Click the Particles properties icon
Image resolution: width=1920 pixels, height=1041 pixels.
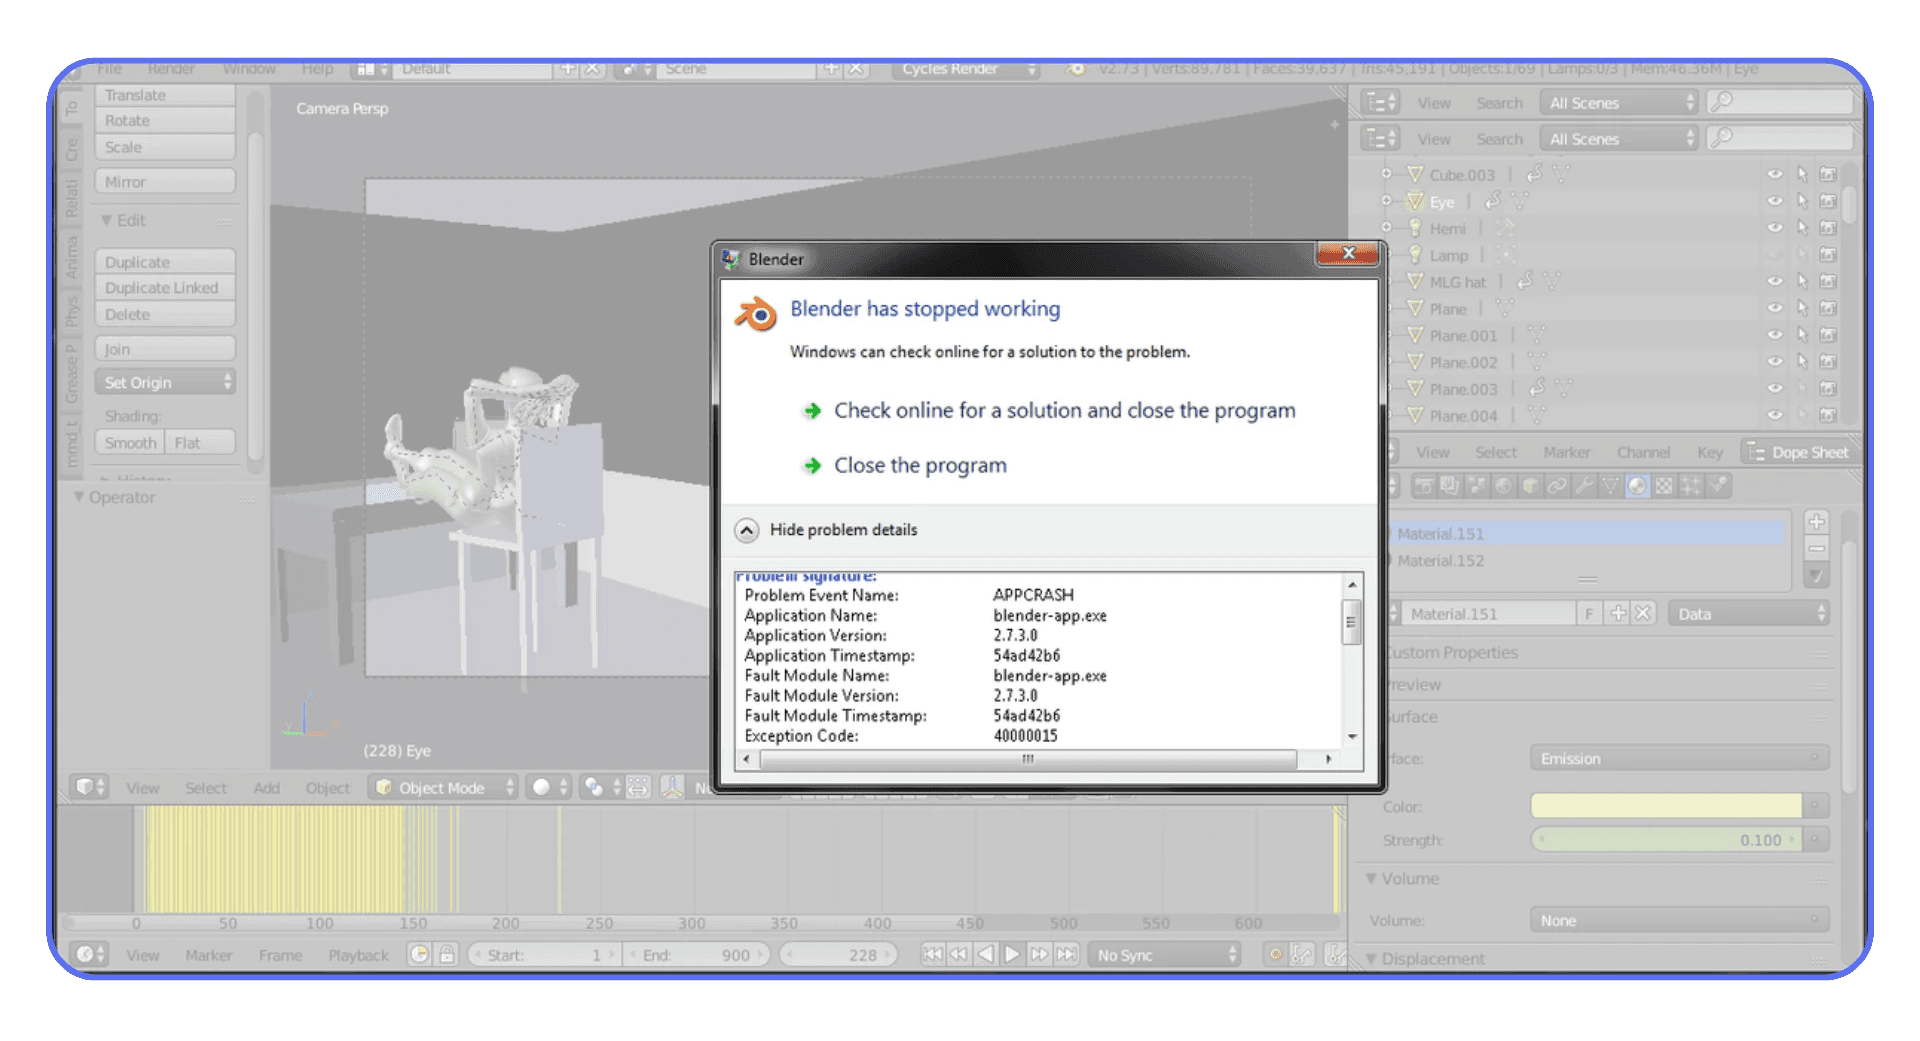1691,485
